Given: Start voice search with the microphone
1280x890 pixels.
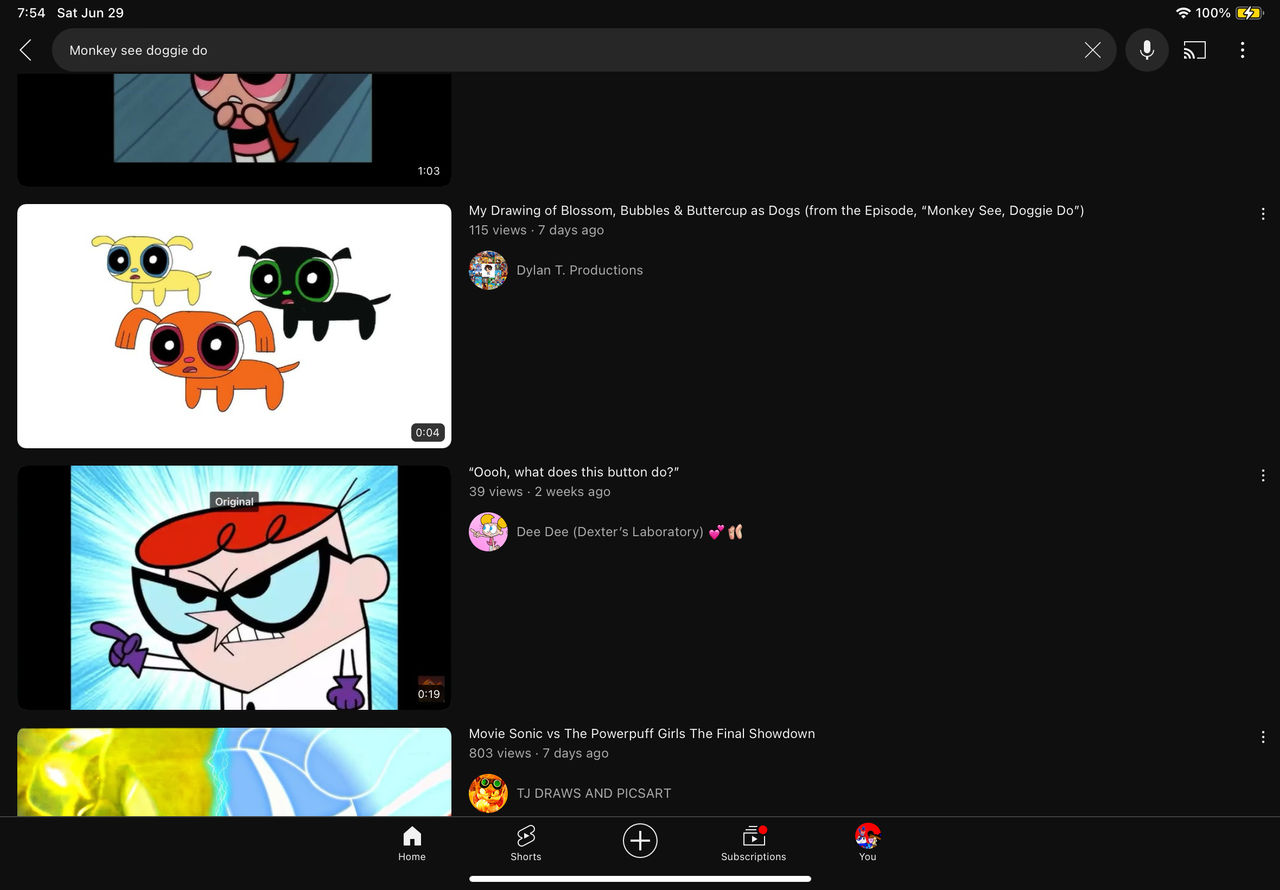Looking at the screenshot, I should [x=1147, y=50].
